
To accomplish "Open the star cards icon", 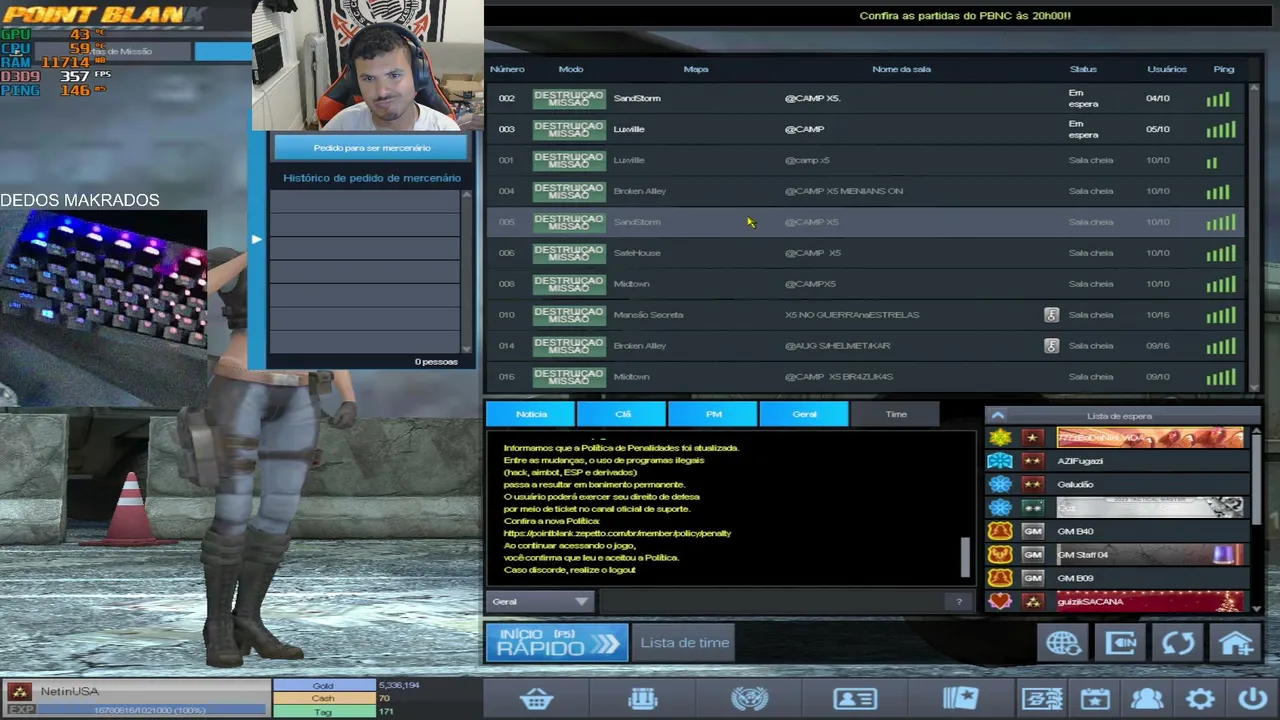I will (961, 699).
